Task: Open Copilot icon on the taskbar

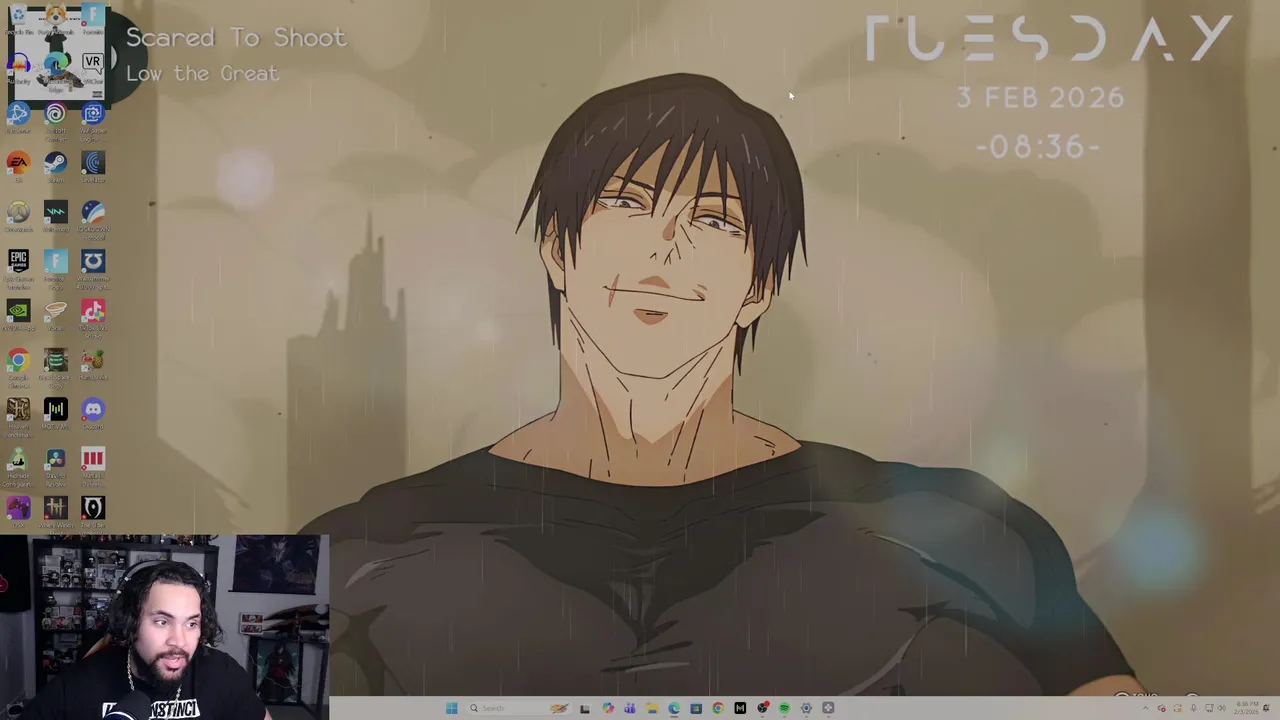Action: pos(608,708)
